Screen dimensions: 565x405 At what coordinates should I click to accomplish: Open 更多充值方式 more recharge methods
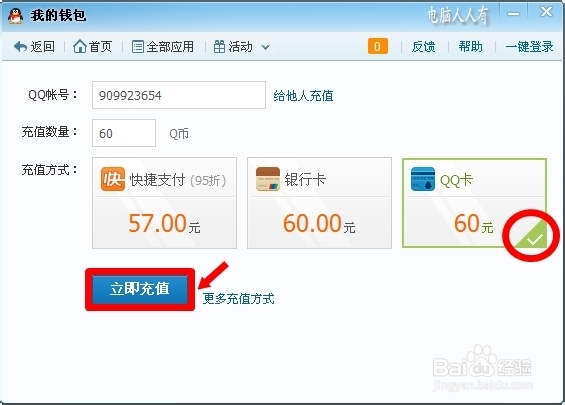click(239, 299)
